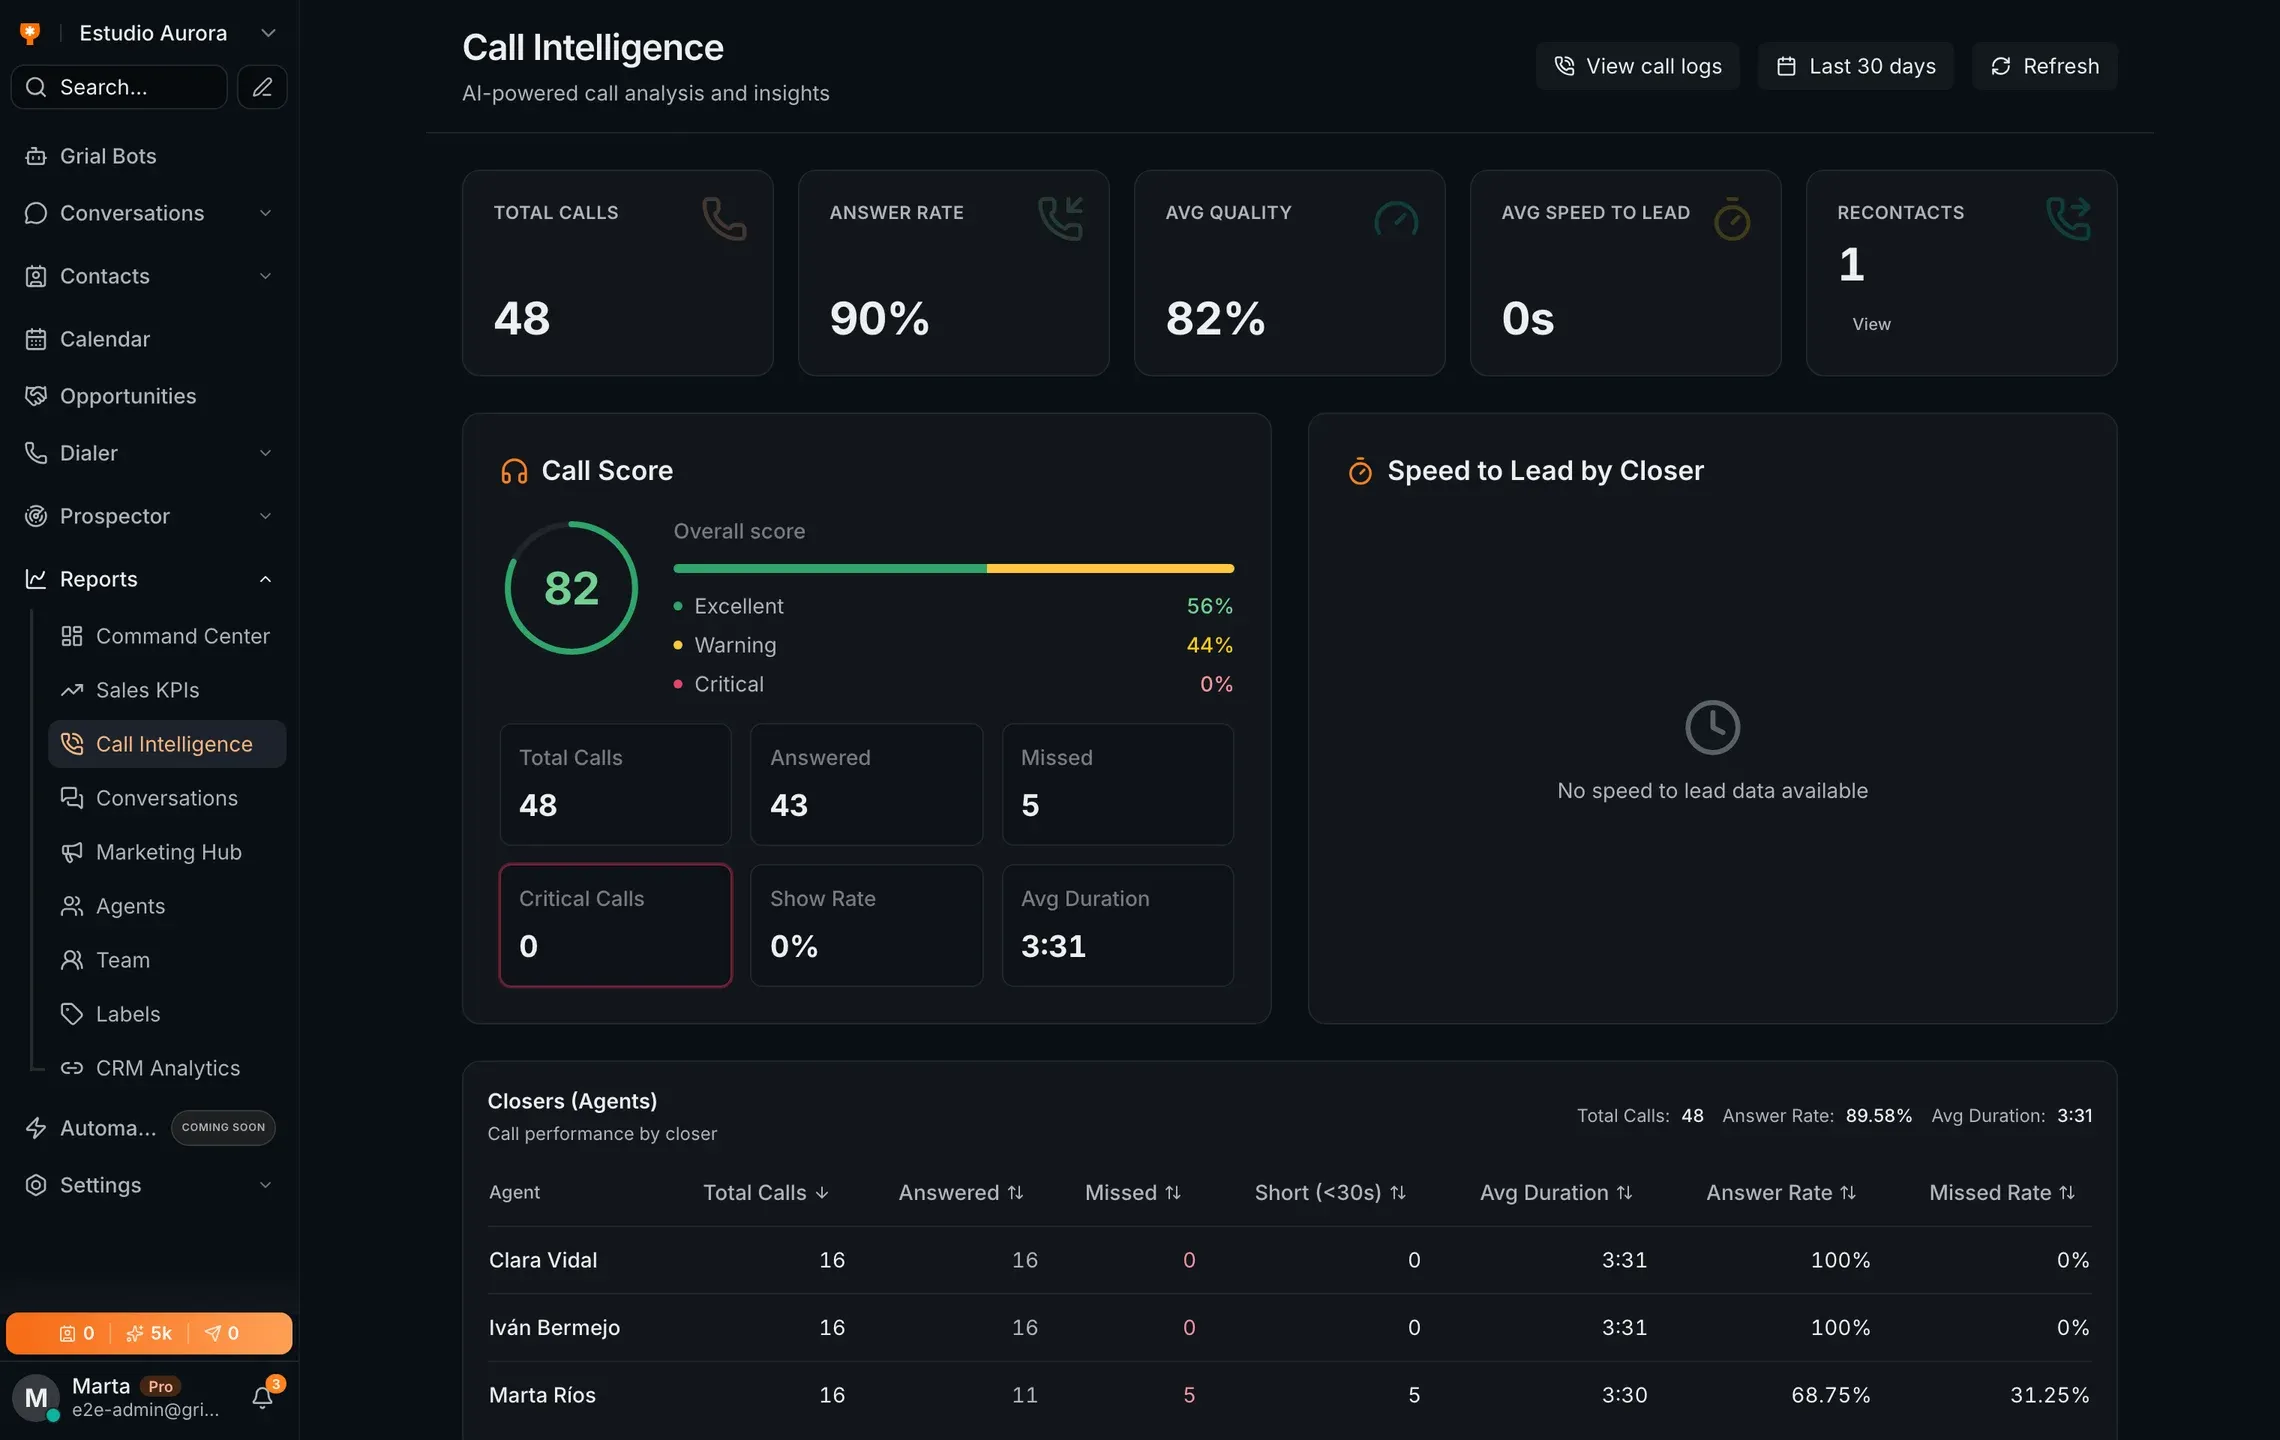Click the Automation lightning icon
This screenshot has height=1440, width=2280.
coord(36,1128)
